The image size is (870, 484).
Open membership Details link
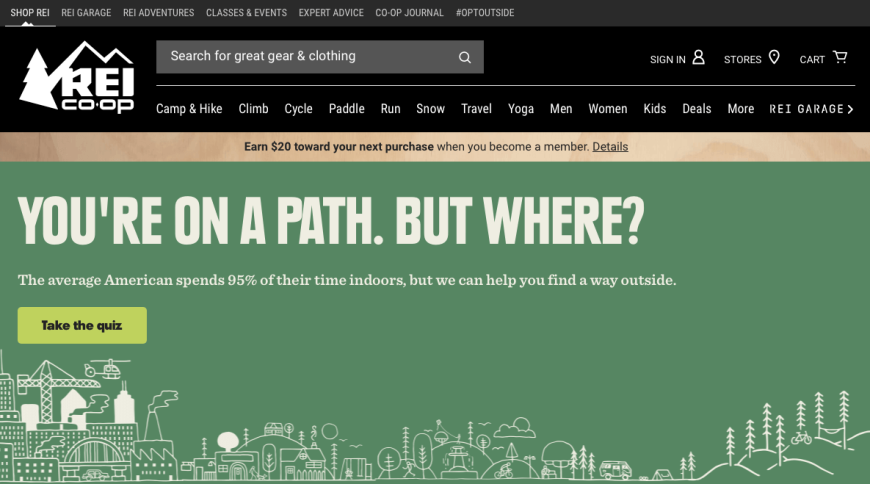tap(610, 147)
